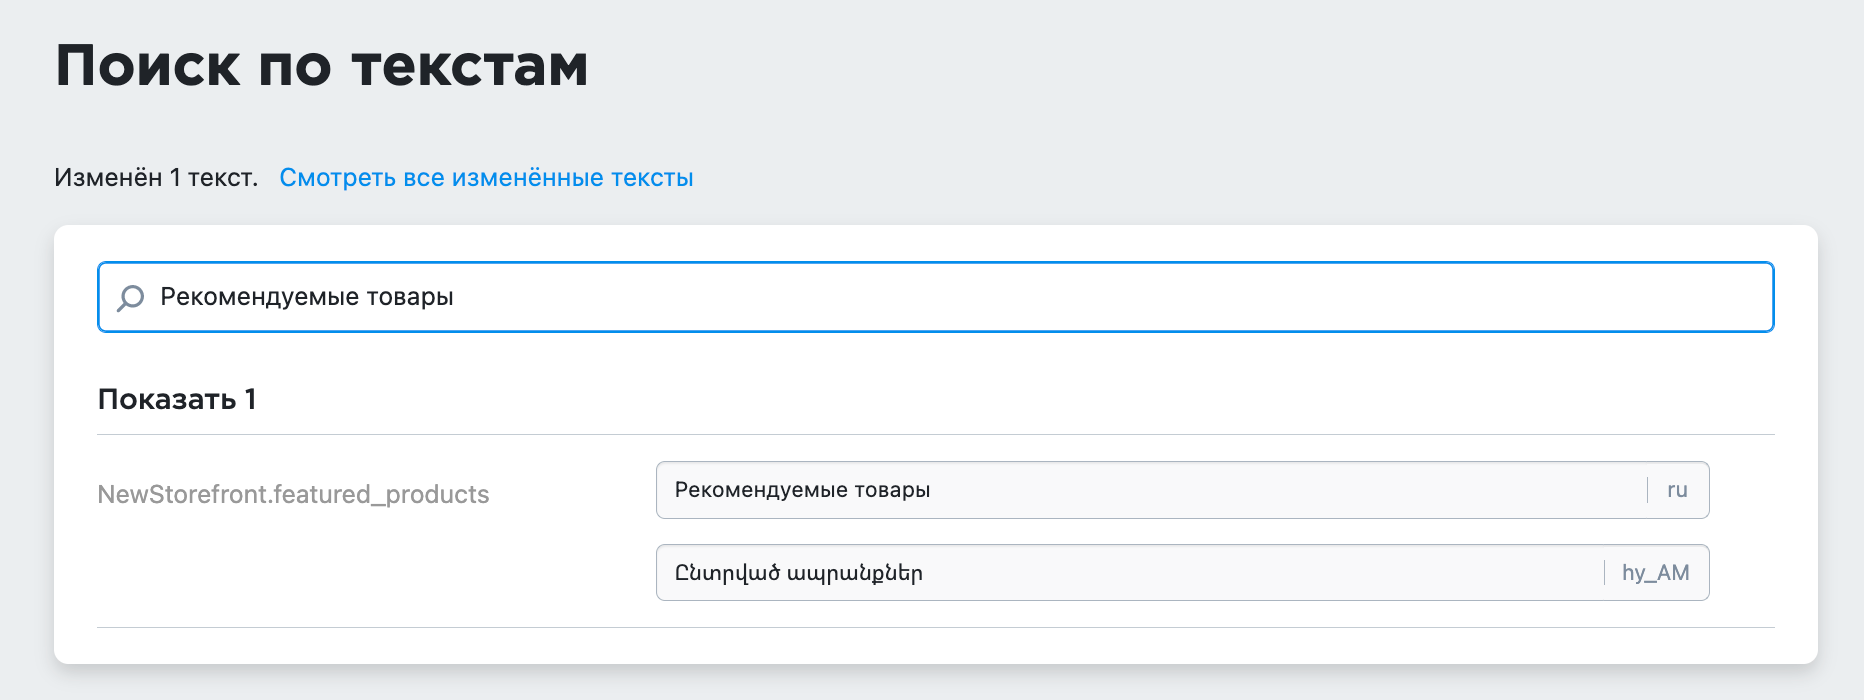Viewport: 1864px width, 700px height.
Task: Click the vertical separator beside the "hy_AM" tag
Action: (x=1604, y=573)
